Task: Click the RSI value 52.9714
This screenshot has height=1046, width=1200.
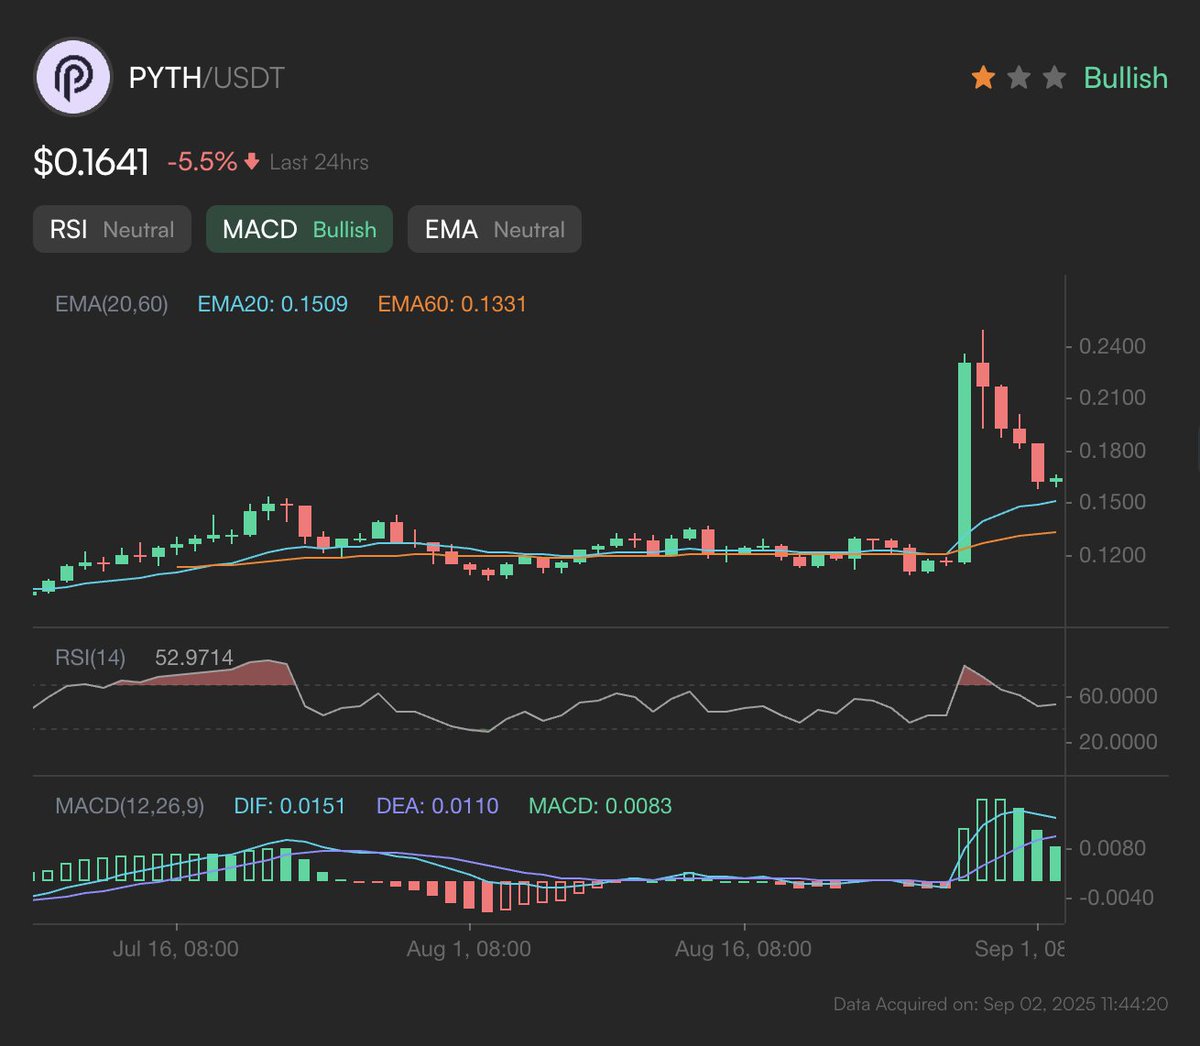Action: [194, 658]
